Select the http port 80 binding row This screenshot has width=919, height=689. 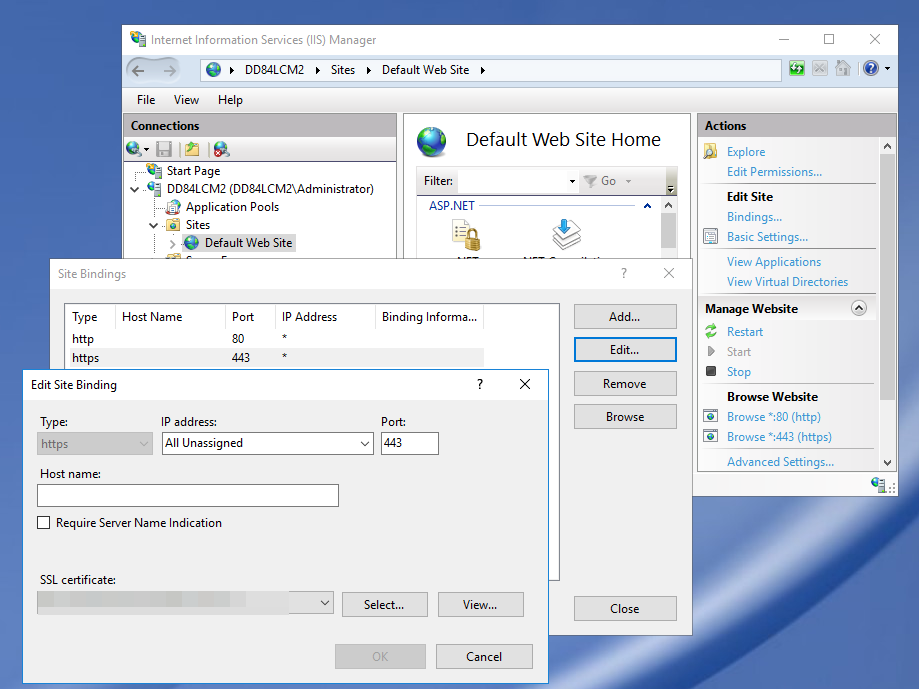[x=277, y=339]
